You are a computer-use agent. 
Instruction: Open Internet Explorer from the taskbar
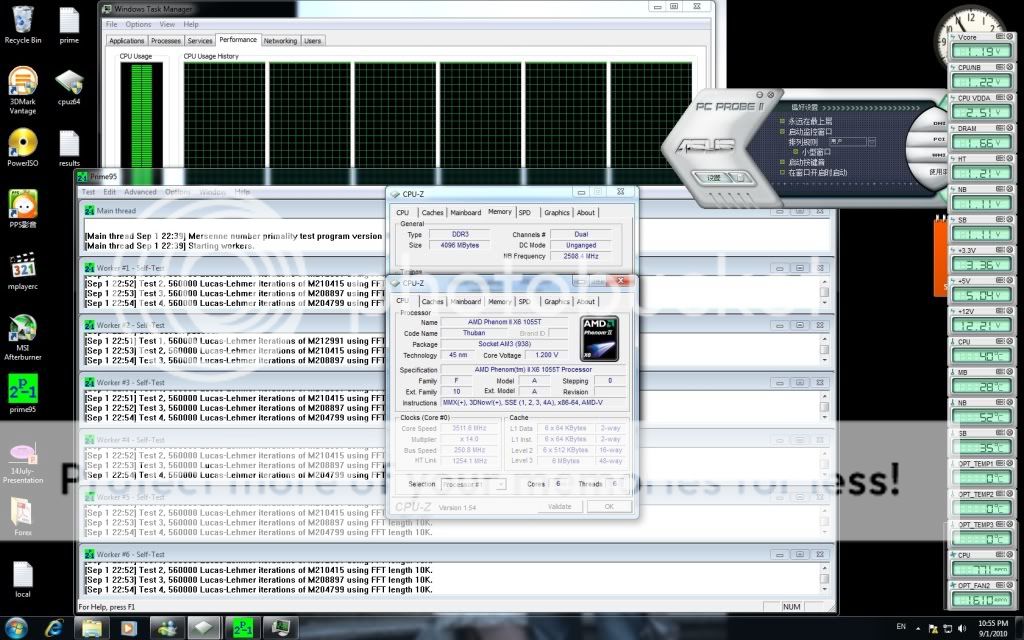(x=54, y=627)
